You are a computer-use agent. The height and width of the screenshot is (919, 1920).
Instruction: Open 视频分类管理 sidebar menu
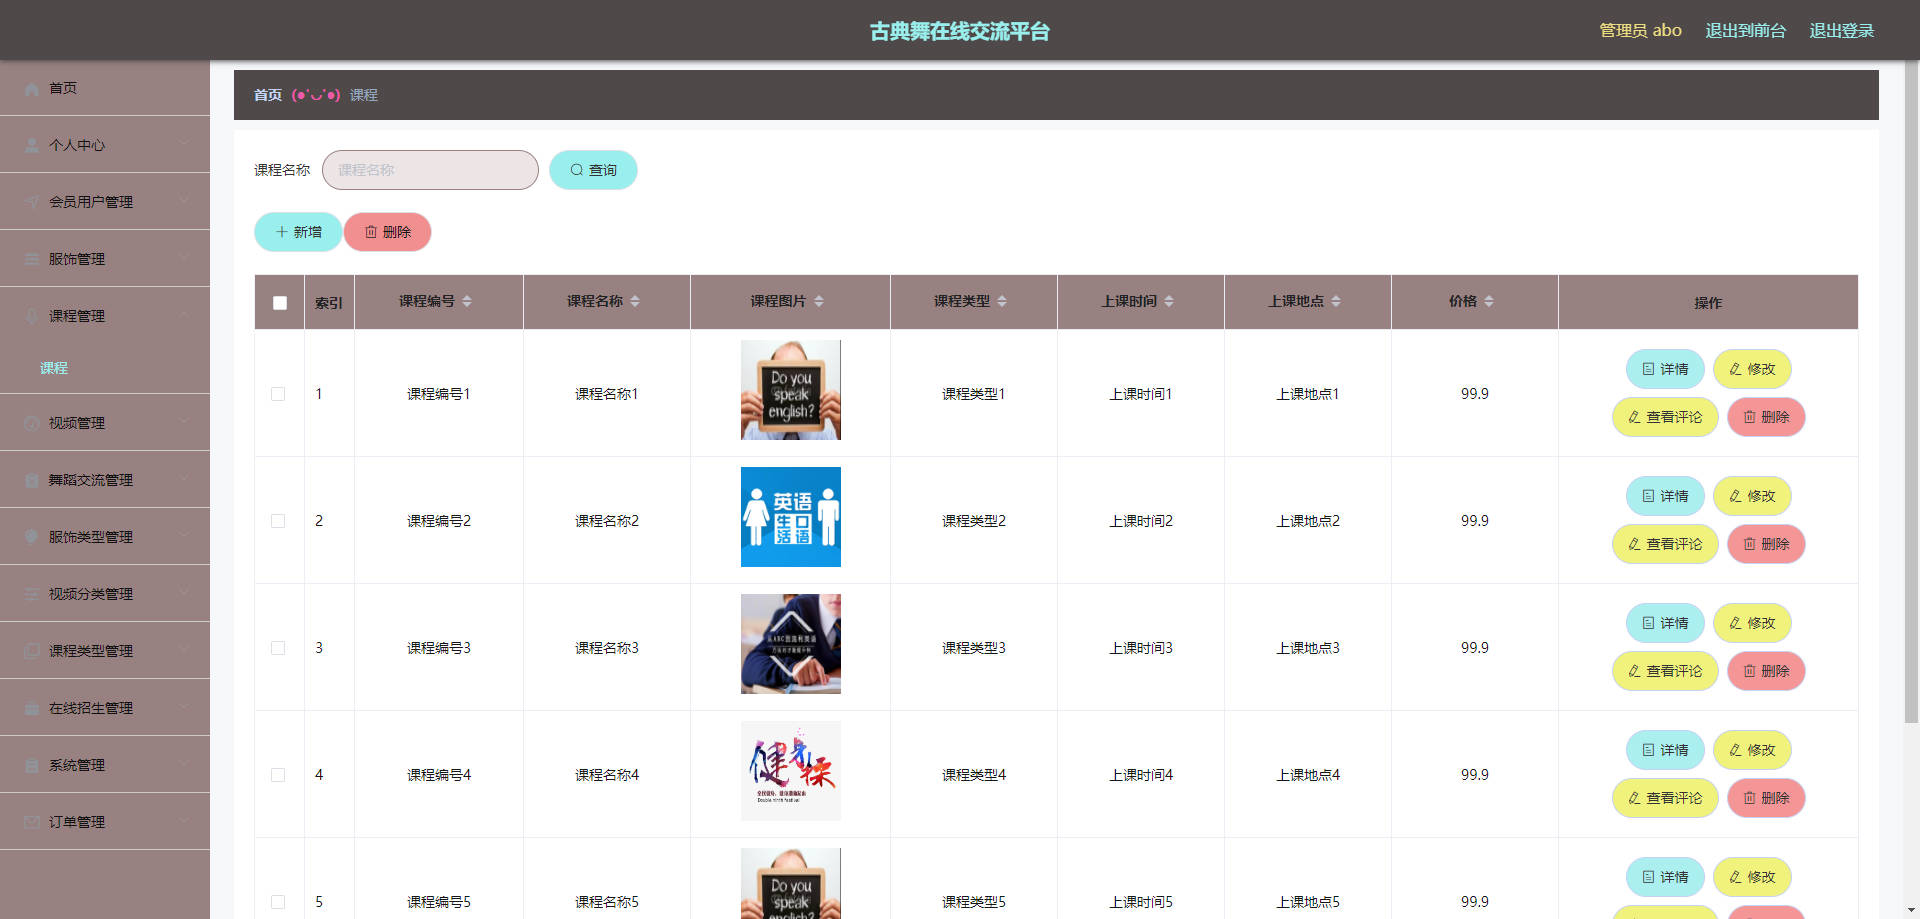pos(105,594)
